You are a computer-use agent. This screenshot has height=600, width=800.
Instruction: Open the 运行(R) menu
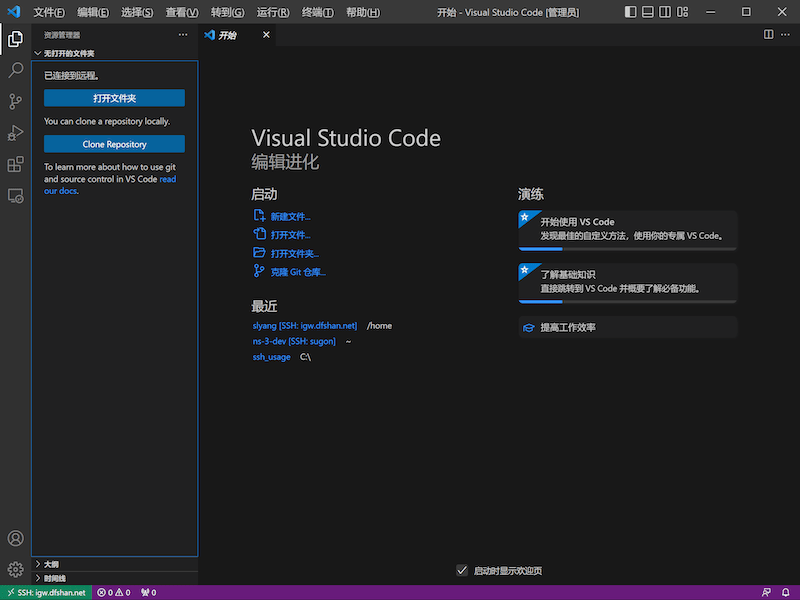[x=272, y=12]
